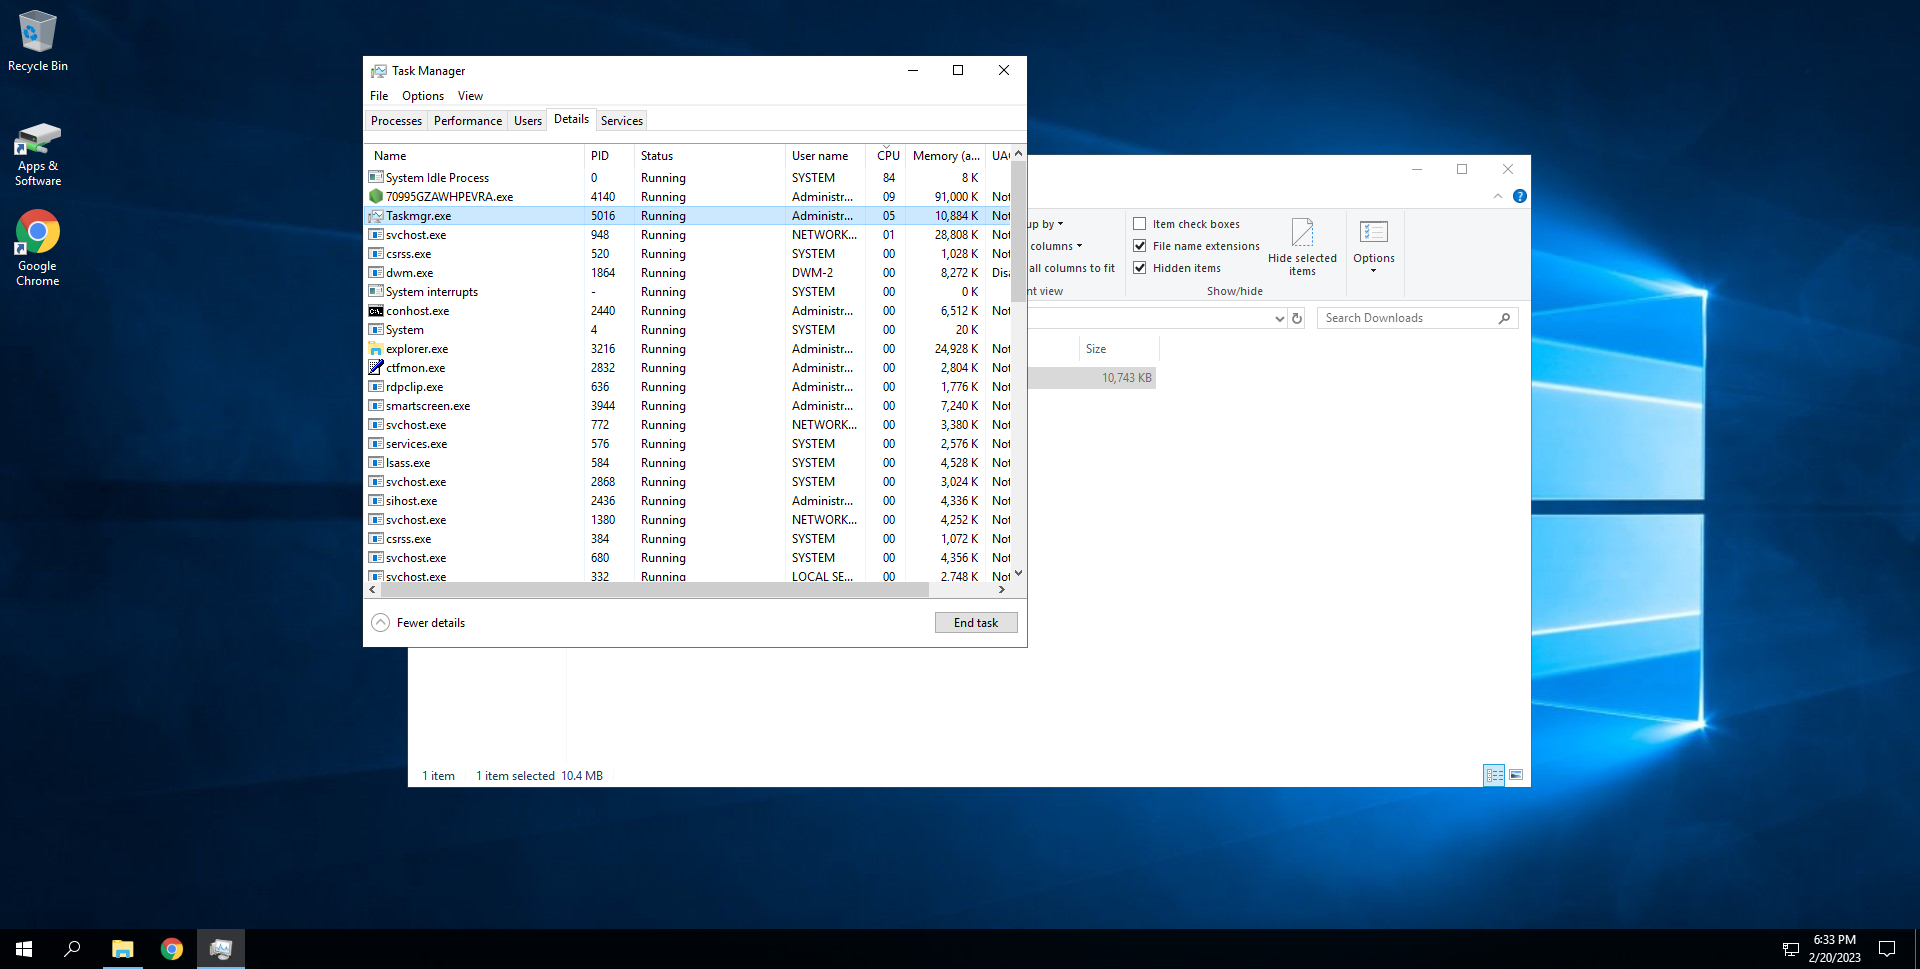The height and width of the screenshot is (969, 1920).
Task: Collapse Task Manager with Fewer details
Action: click(x=419, y=623)
